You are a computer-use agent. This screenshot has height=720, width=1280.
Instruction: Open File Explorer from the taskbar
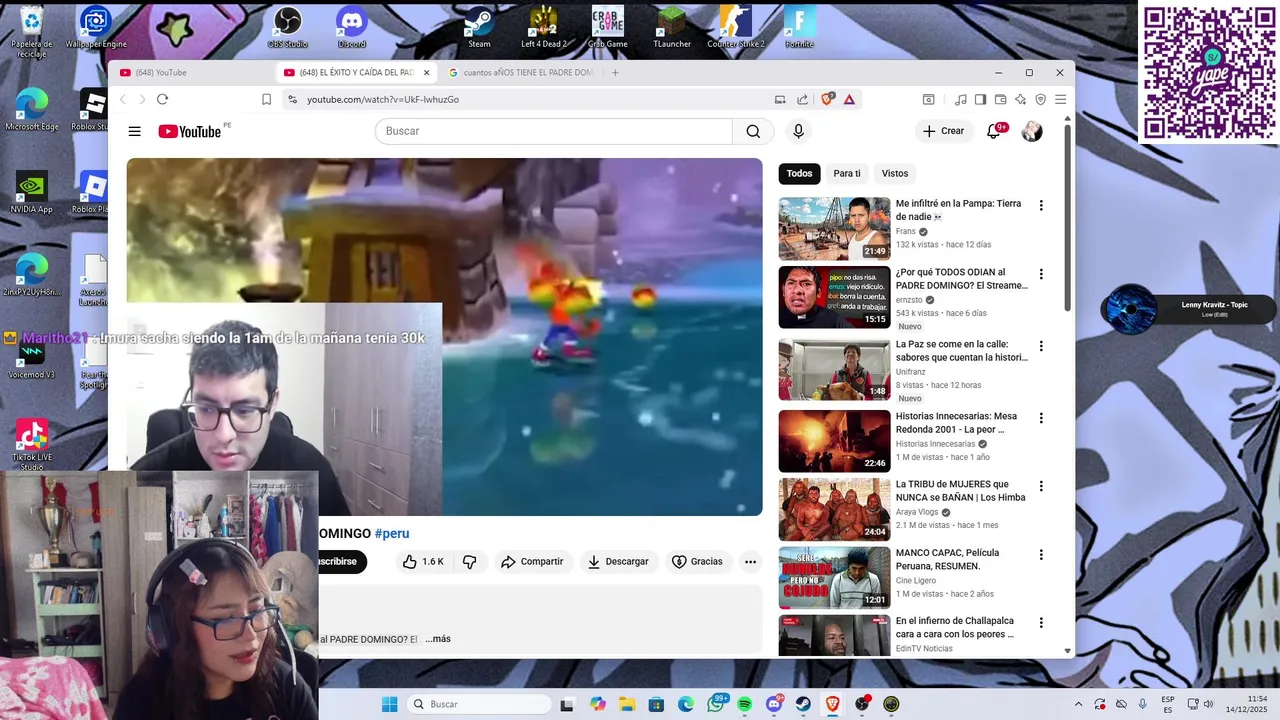pos(627,704)
